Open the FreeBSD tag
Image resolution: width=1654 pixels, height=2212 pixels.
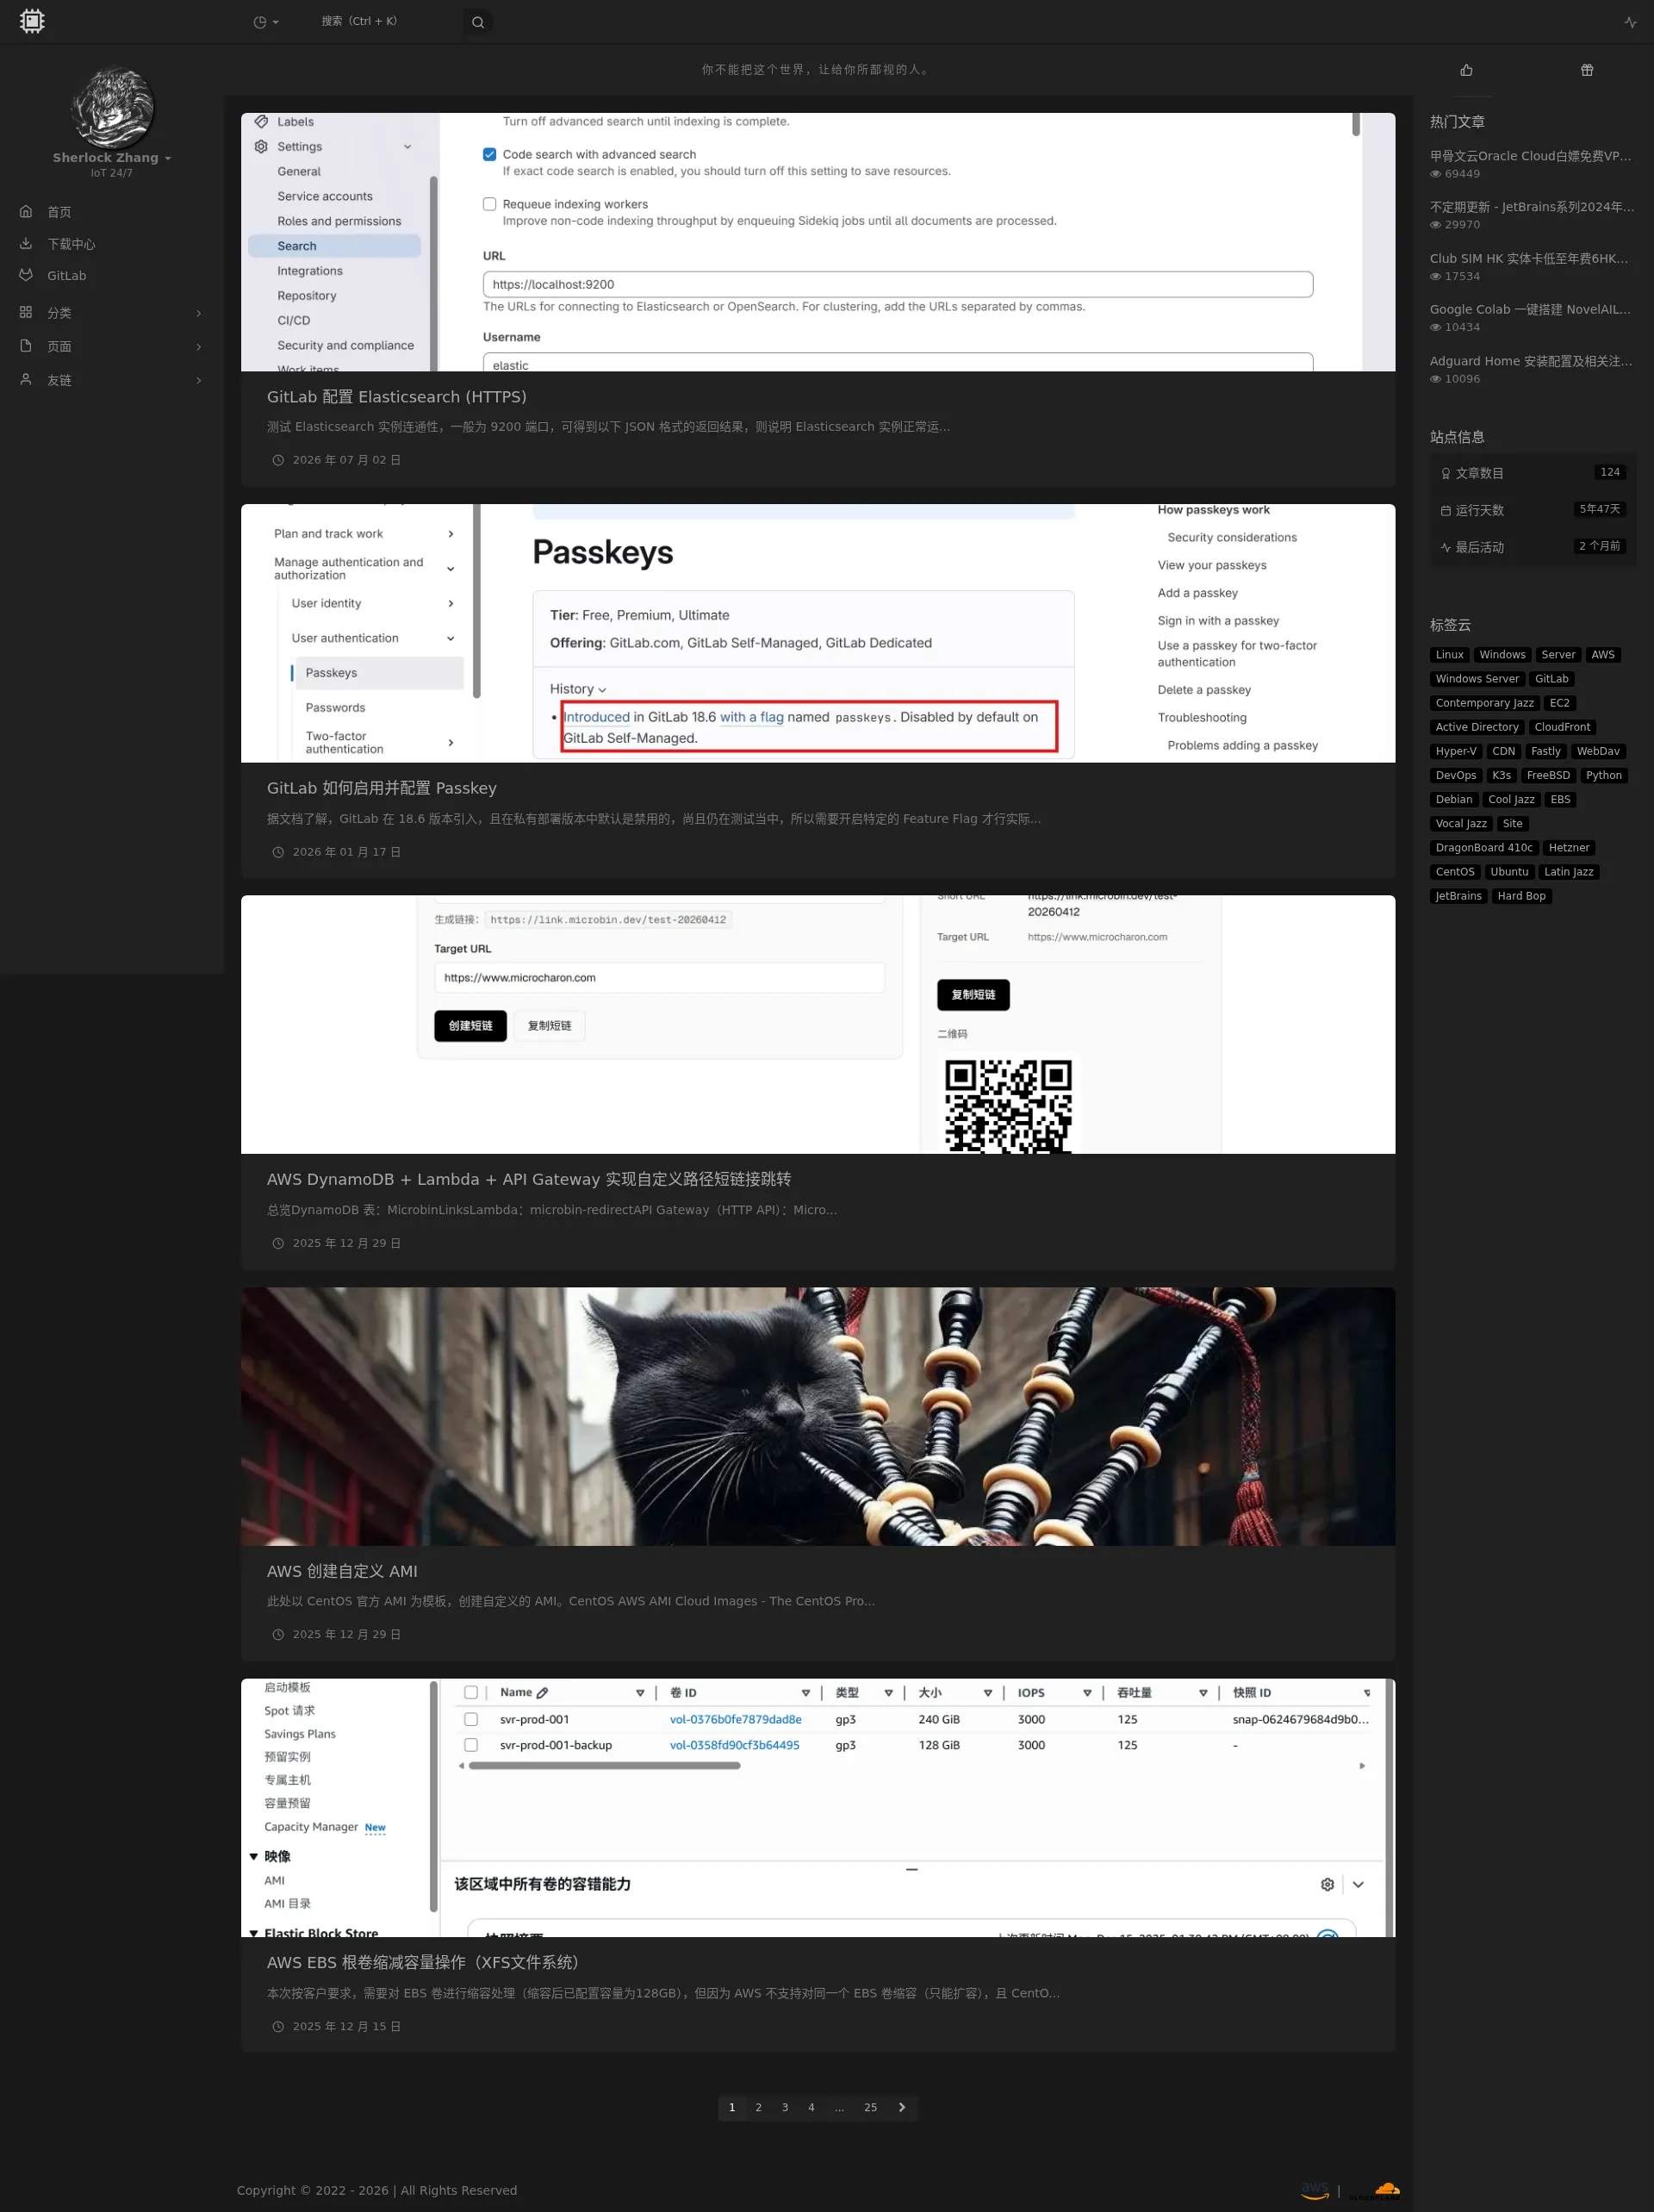click(x=1548, y=775)
